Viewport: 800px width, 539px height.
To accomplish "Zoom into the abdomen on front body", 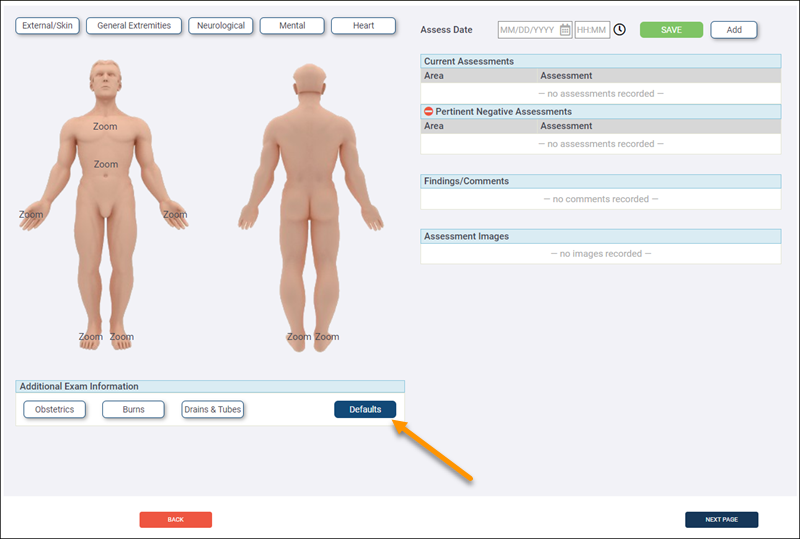I will click(106, 164).
